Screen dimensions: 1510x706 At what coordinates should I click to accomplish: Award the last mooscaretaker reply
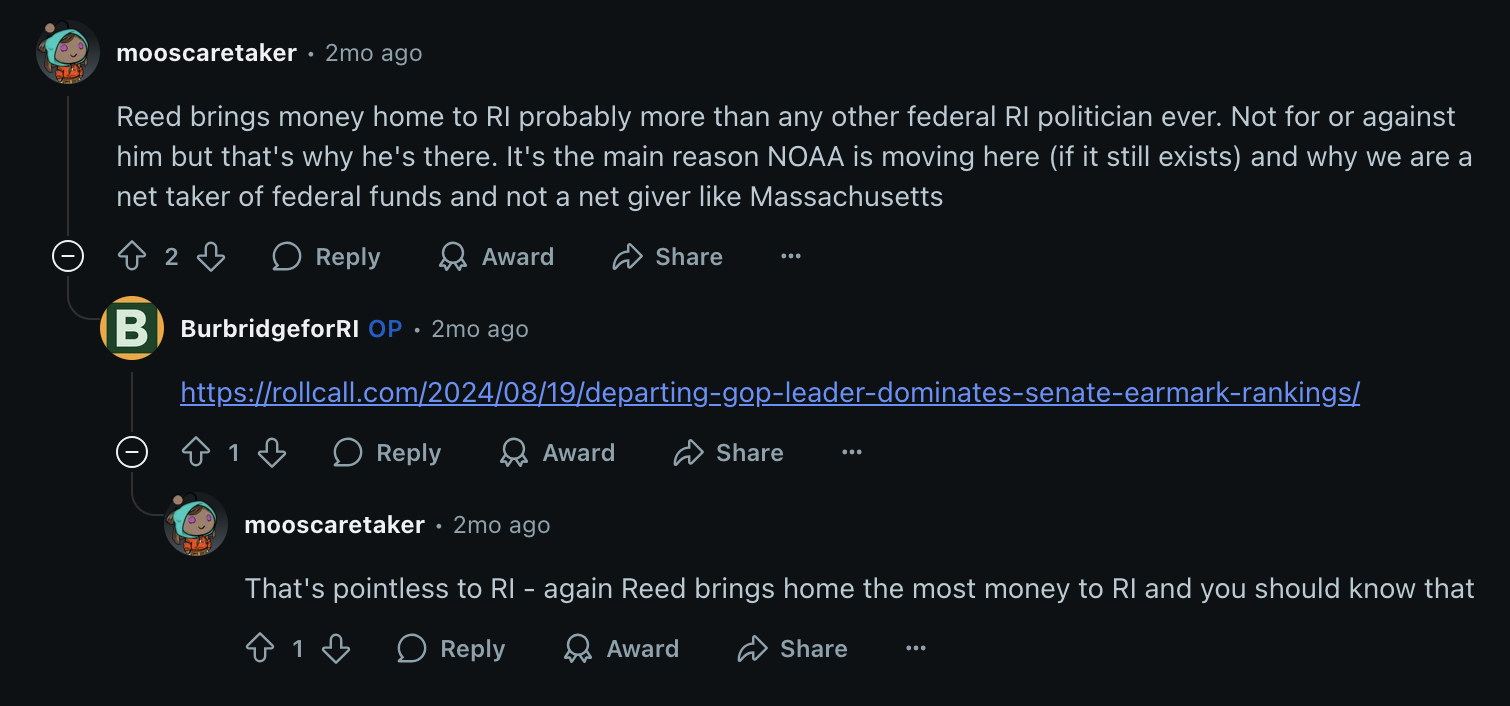pyautogui.click(x=622, y=649)
